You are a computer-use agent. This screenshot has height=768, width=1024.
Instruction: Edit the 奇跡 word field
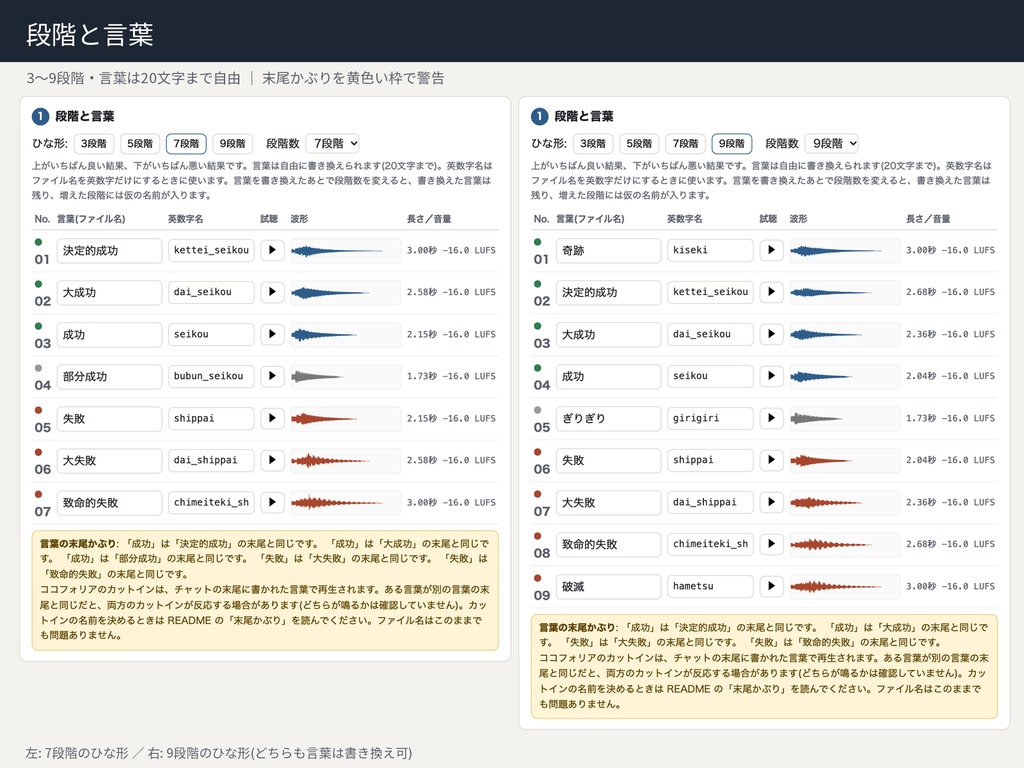pyautogui.click(x=608, y=250)
